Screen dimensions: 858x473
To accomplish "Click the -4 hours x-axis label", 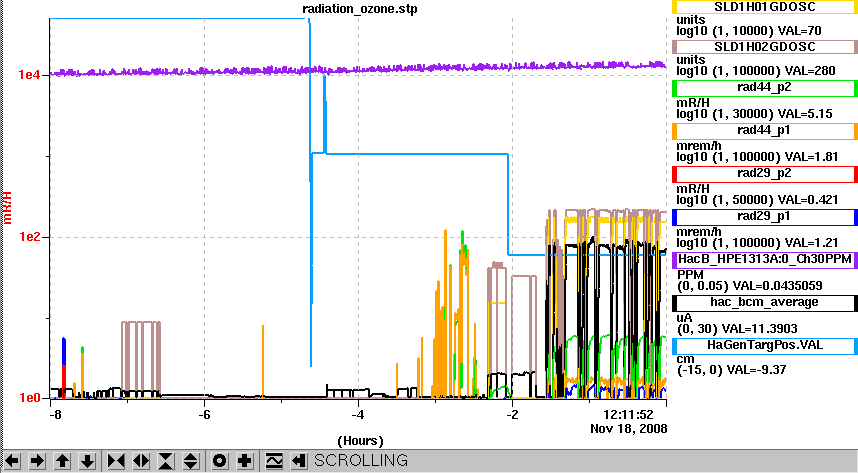I will coord(358,414).
